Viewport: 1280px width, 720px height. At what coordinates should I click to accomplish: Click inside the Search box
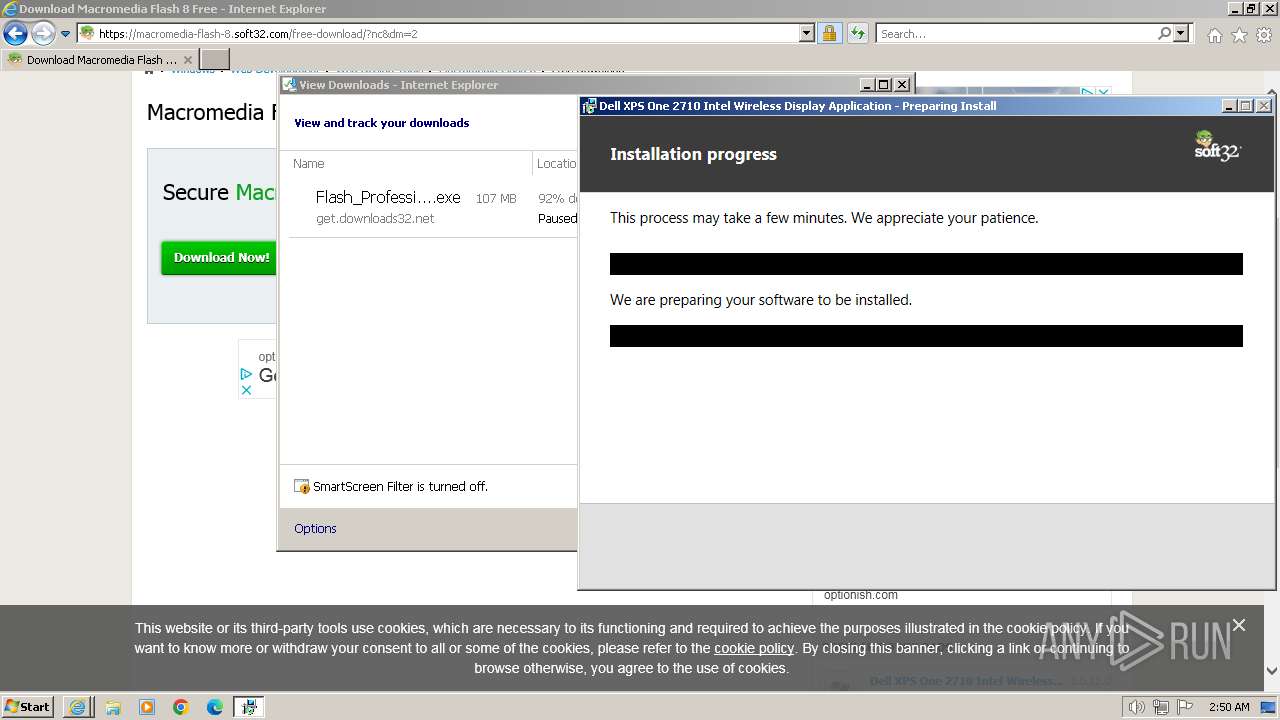coord(1016,33)
